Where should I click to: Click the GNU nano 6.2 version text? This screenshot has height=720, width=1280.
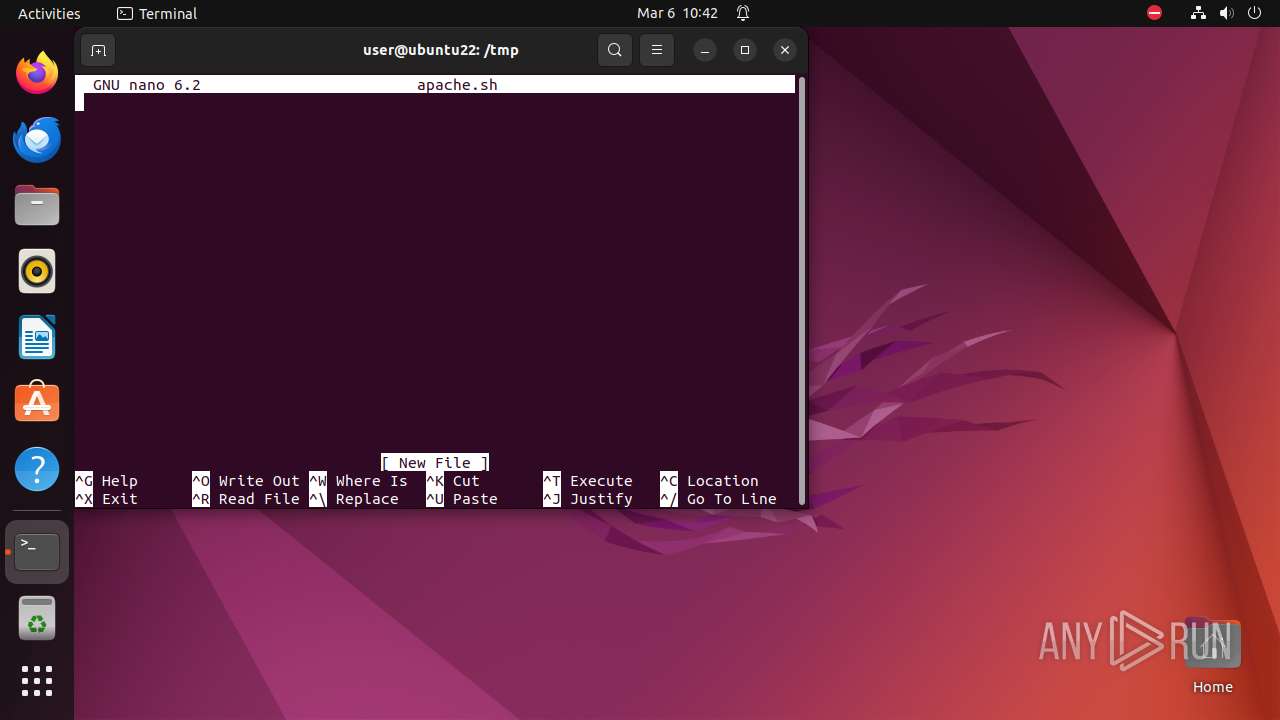[147, 85]
